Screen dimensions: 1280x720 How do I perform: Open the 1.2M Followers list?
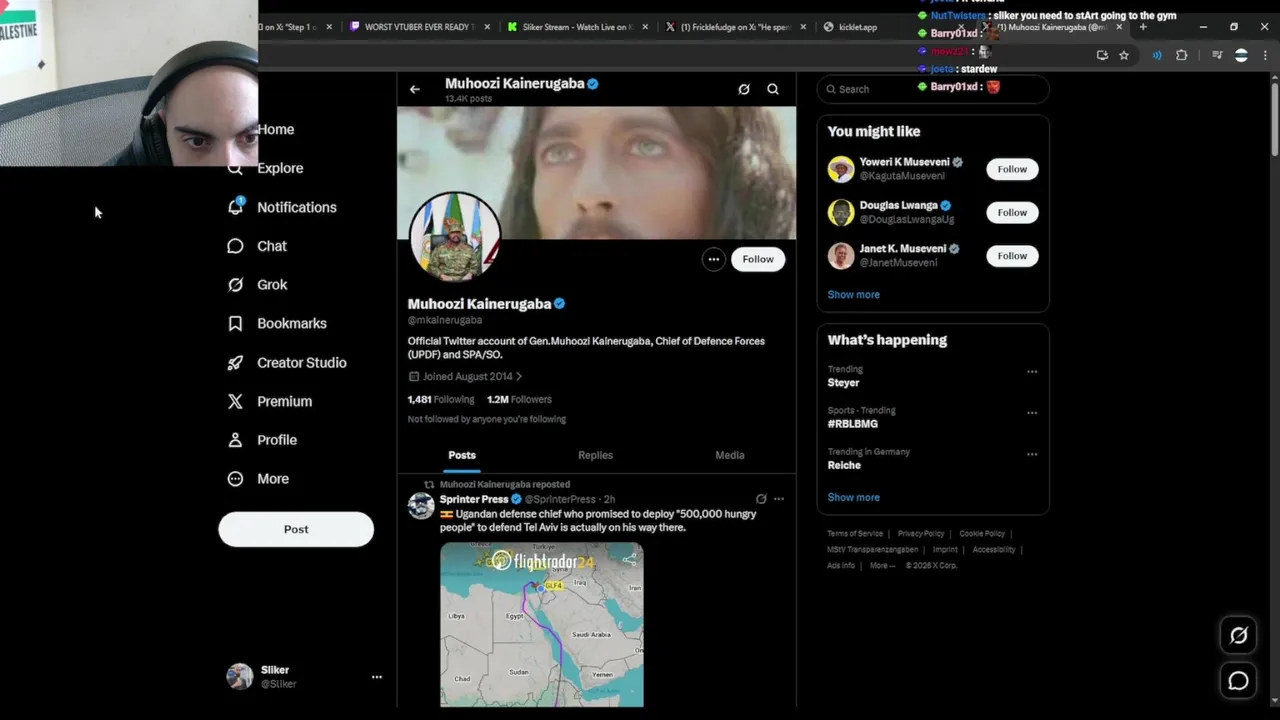[x=519, y=399]
